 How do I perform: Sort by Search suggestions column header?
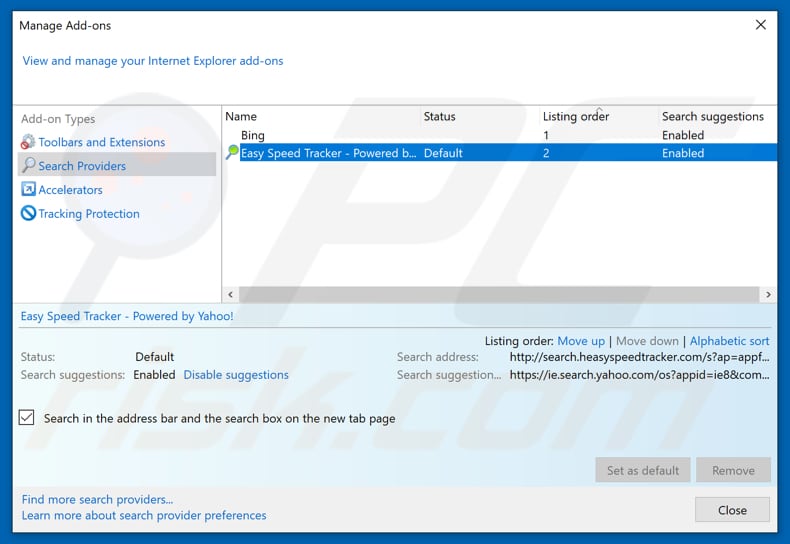coord(712,116)
